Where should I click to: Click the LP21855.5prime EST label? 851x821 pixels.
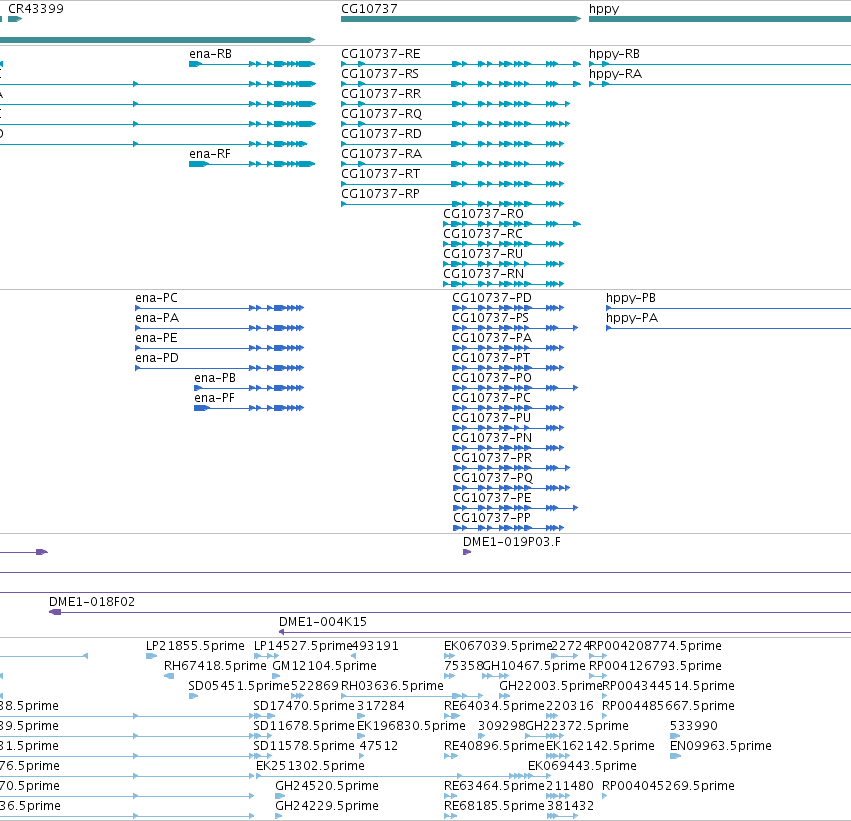195,646
